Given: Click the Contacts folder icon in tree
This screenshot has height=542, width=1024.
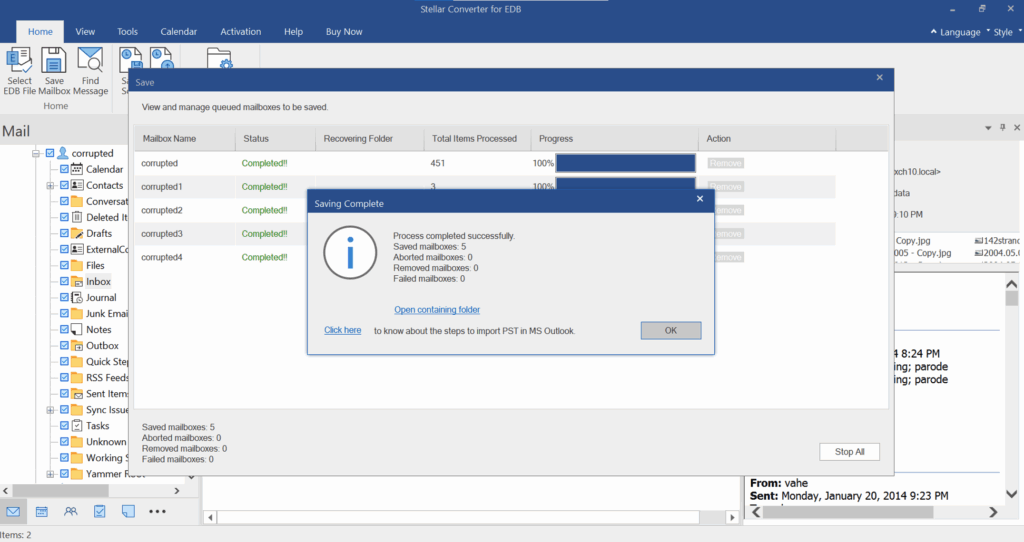Looking at the screenshot, I should pyautogui.click(x=77, y=185).
